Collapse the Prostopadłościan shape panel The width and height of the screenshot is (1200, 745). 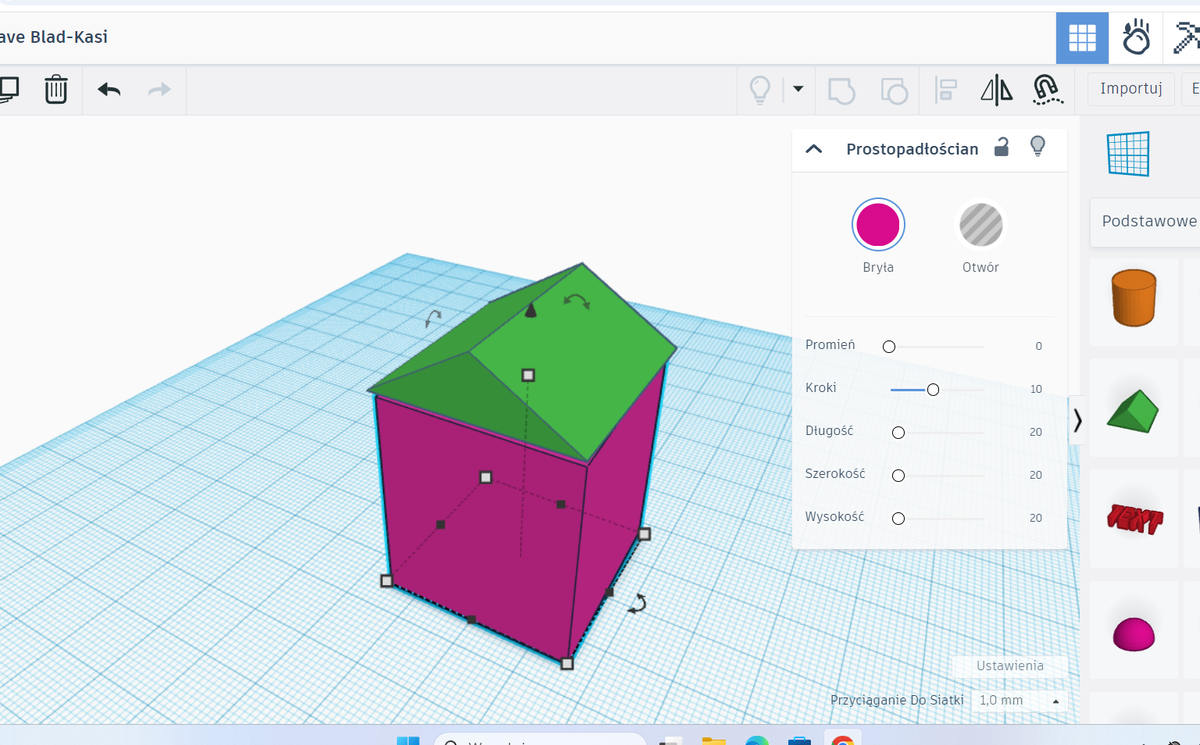814,149
